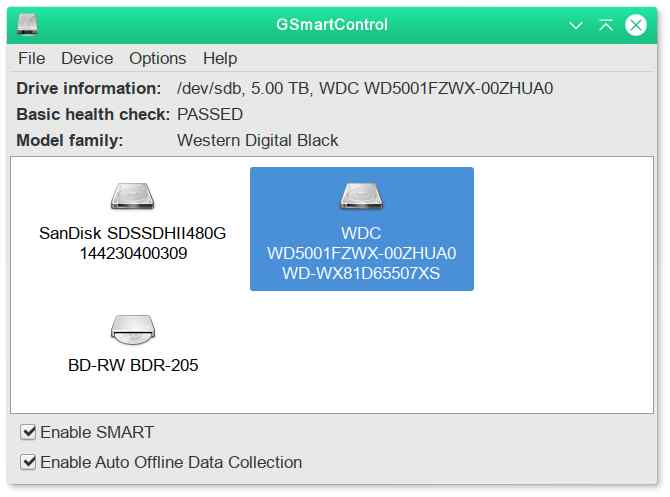670x497 pixels.
Task: Click the SanDisk SSD drive icon
Action: pos(133,196)
